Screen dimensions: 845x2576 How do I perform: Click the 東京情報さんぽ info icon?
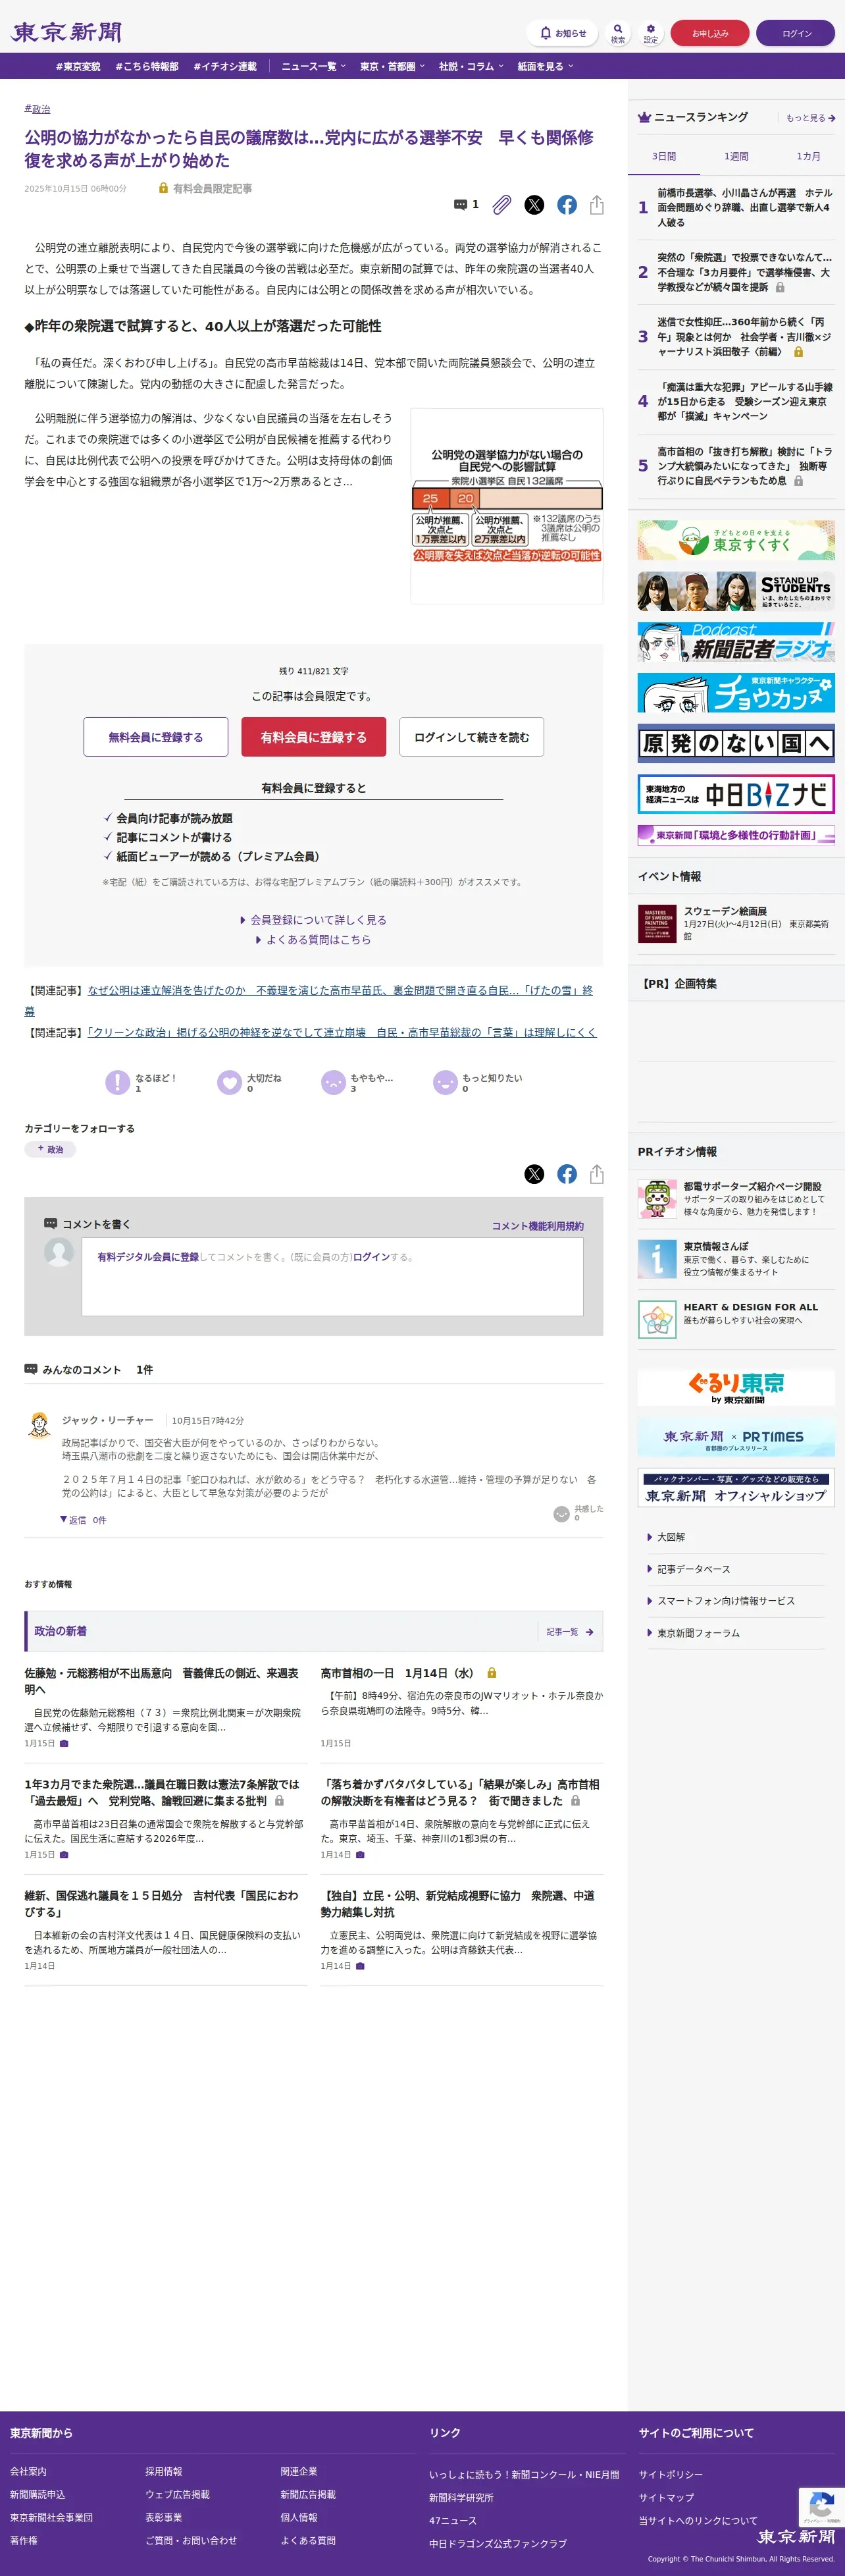tap(657, 1259)
